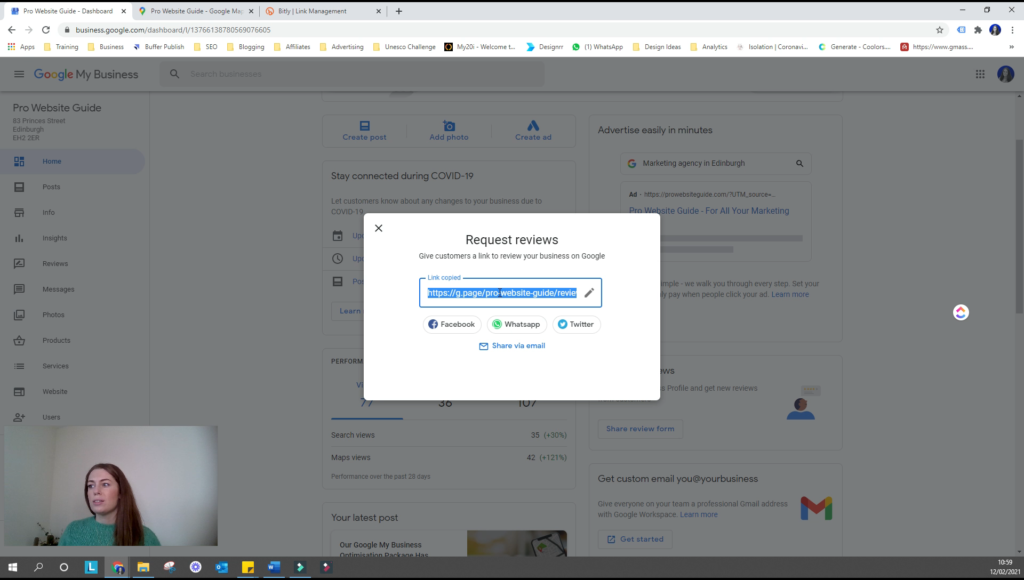This screenshot has height=580, width=1024.
Task: Share review link via Facebook
Action: (x=451, y=324)
